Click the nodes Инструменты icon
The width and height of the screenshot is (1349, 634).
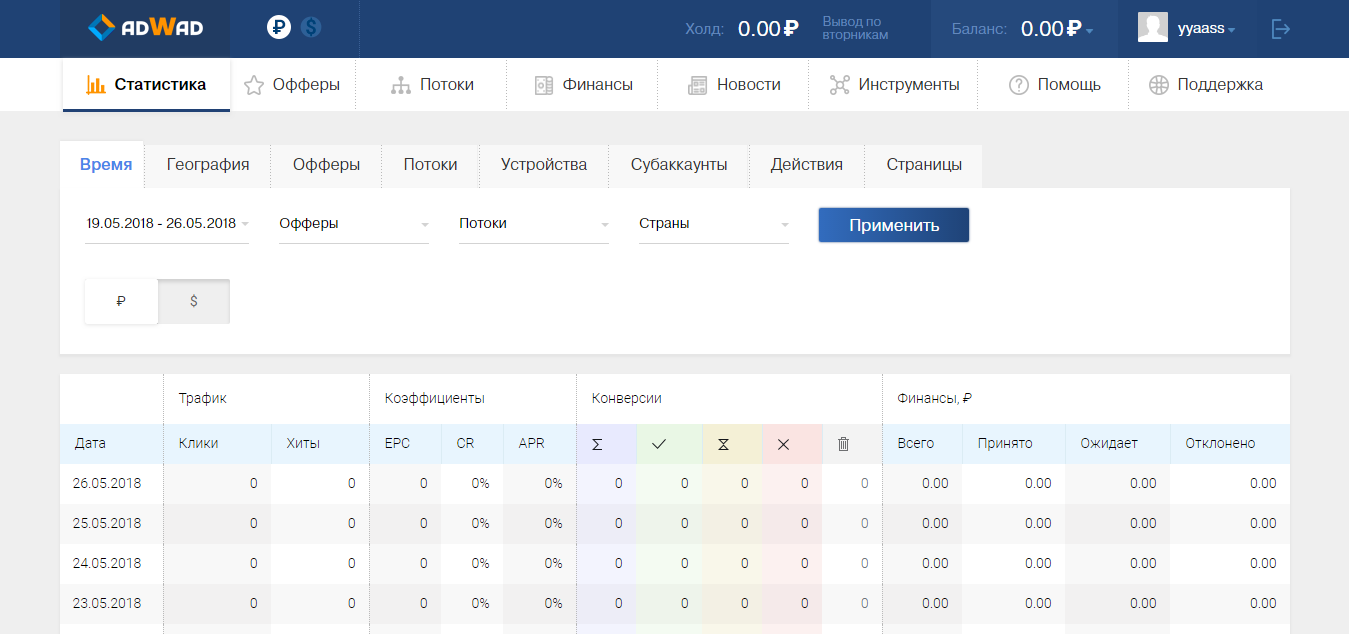pos(840,85)
